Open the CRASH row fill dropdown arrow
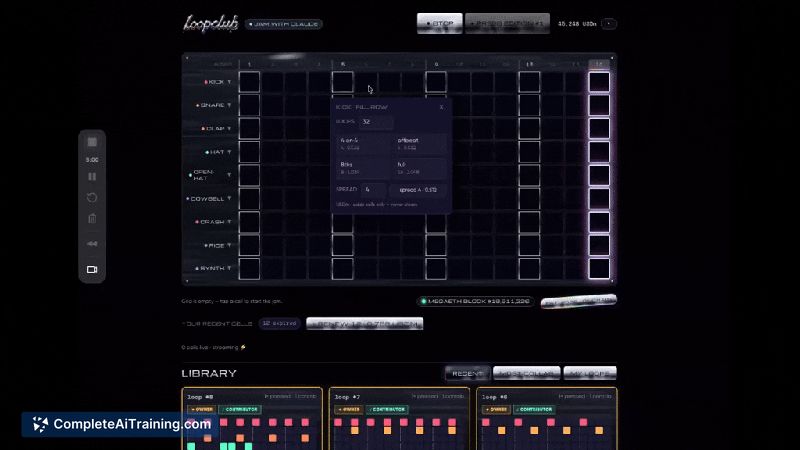The height and width of the screenshot is (450, 800). tap(229, 222)
